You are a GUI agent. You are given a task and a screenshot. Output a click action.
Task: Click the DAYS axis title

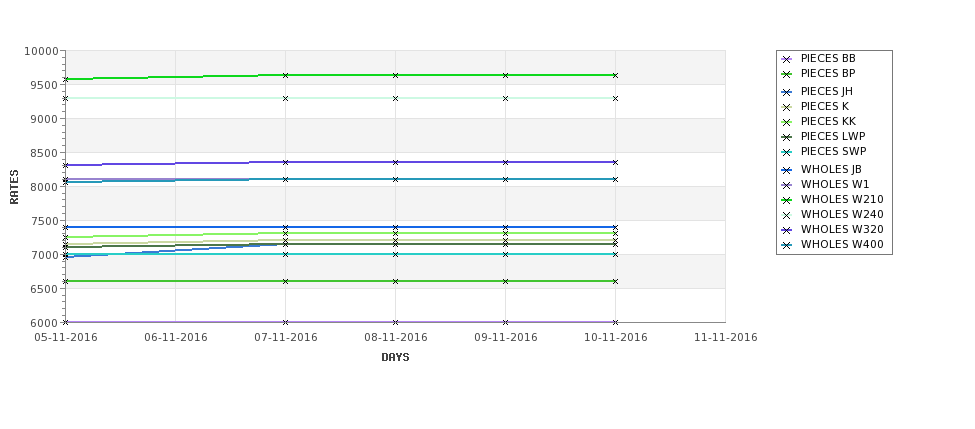tap(395, 358)
